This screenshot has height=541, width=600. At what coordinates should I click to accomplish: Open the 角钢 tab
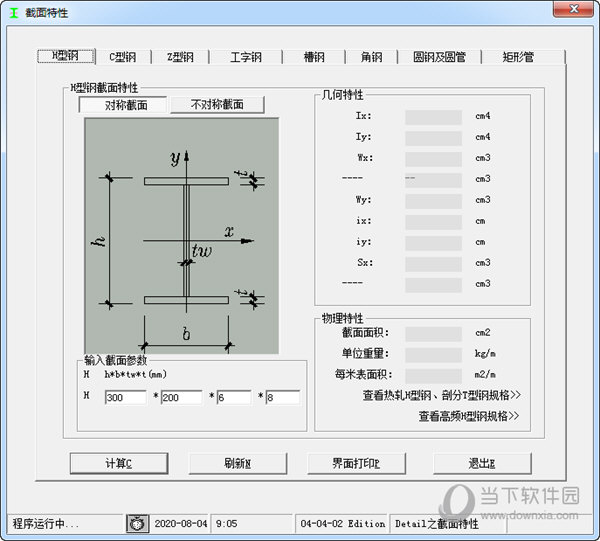coord(371,57)
